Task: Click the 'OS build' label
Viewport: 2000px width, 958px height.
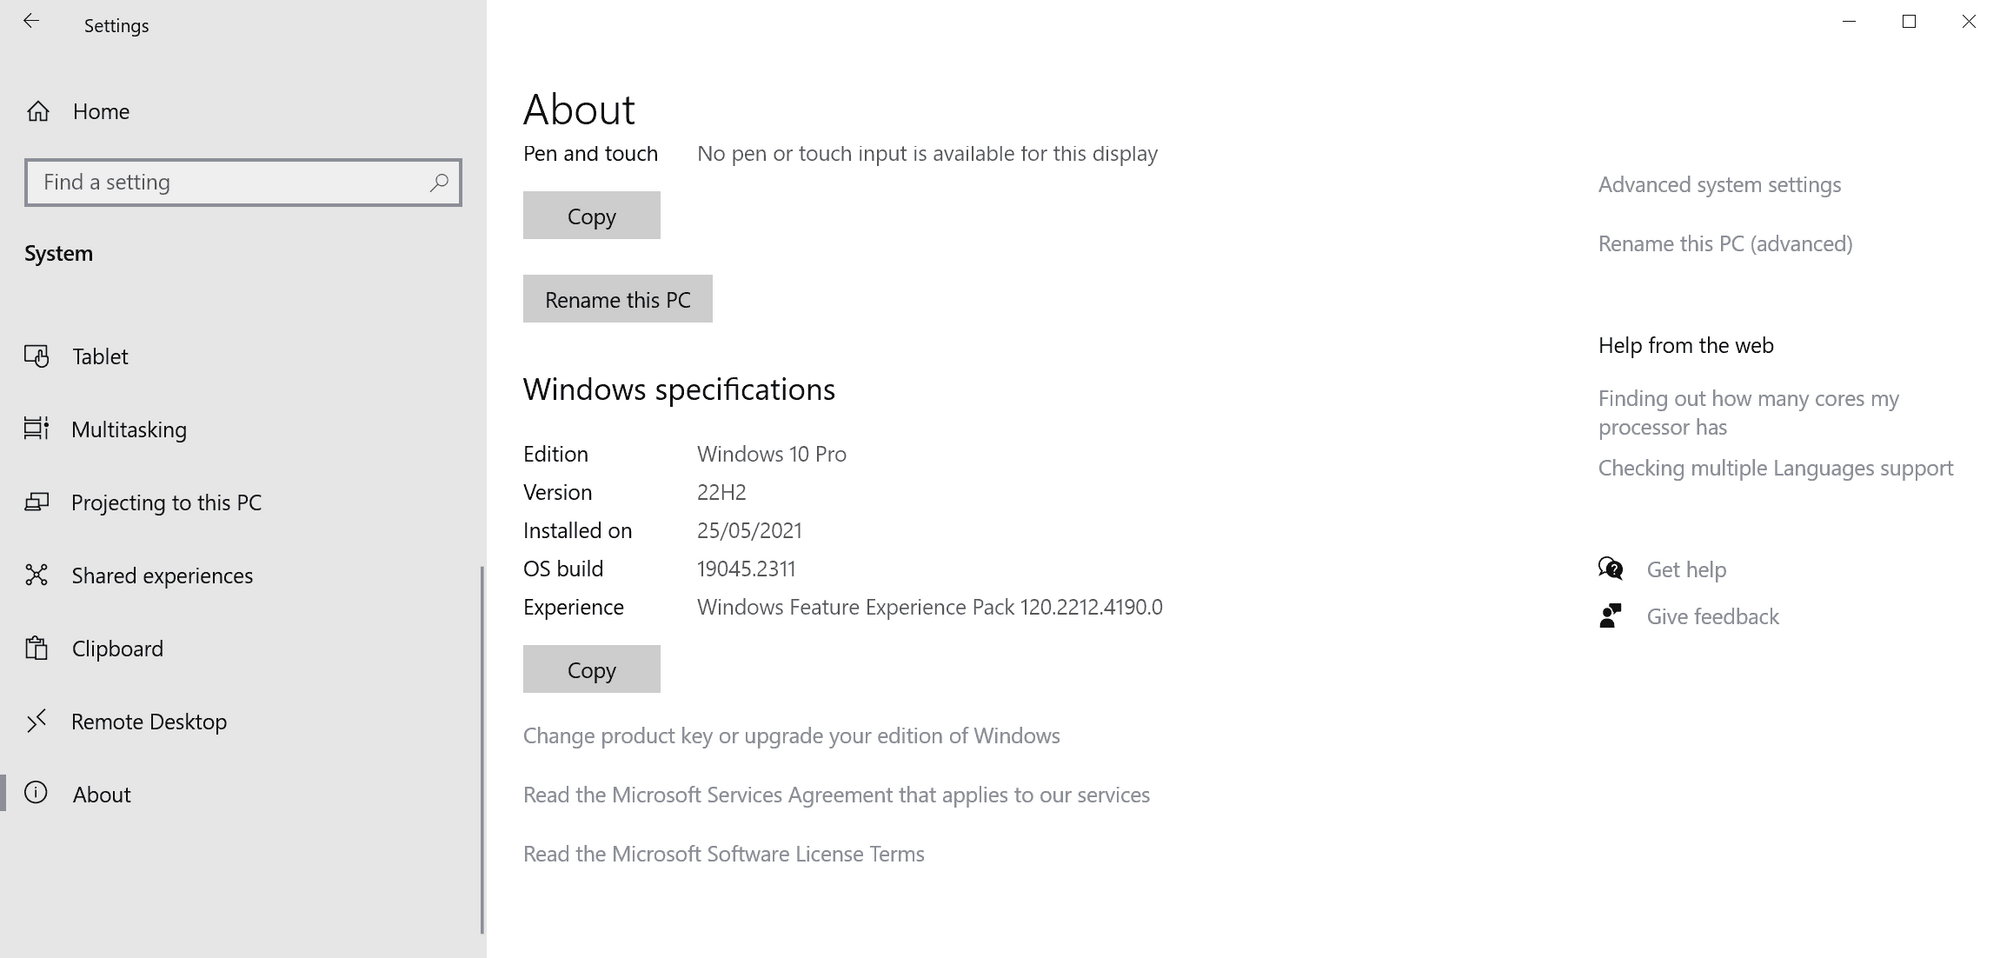Action: coord(563,569)
